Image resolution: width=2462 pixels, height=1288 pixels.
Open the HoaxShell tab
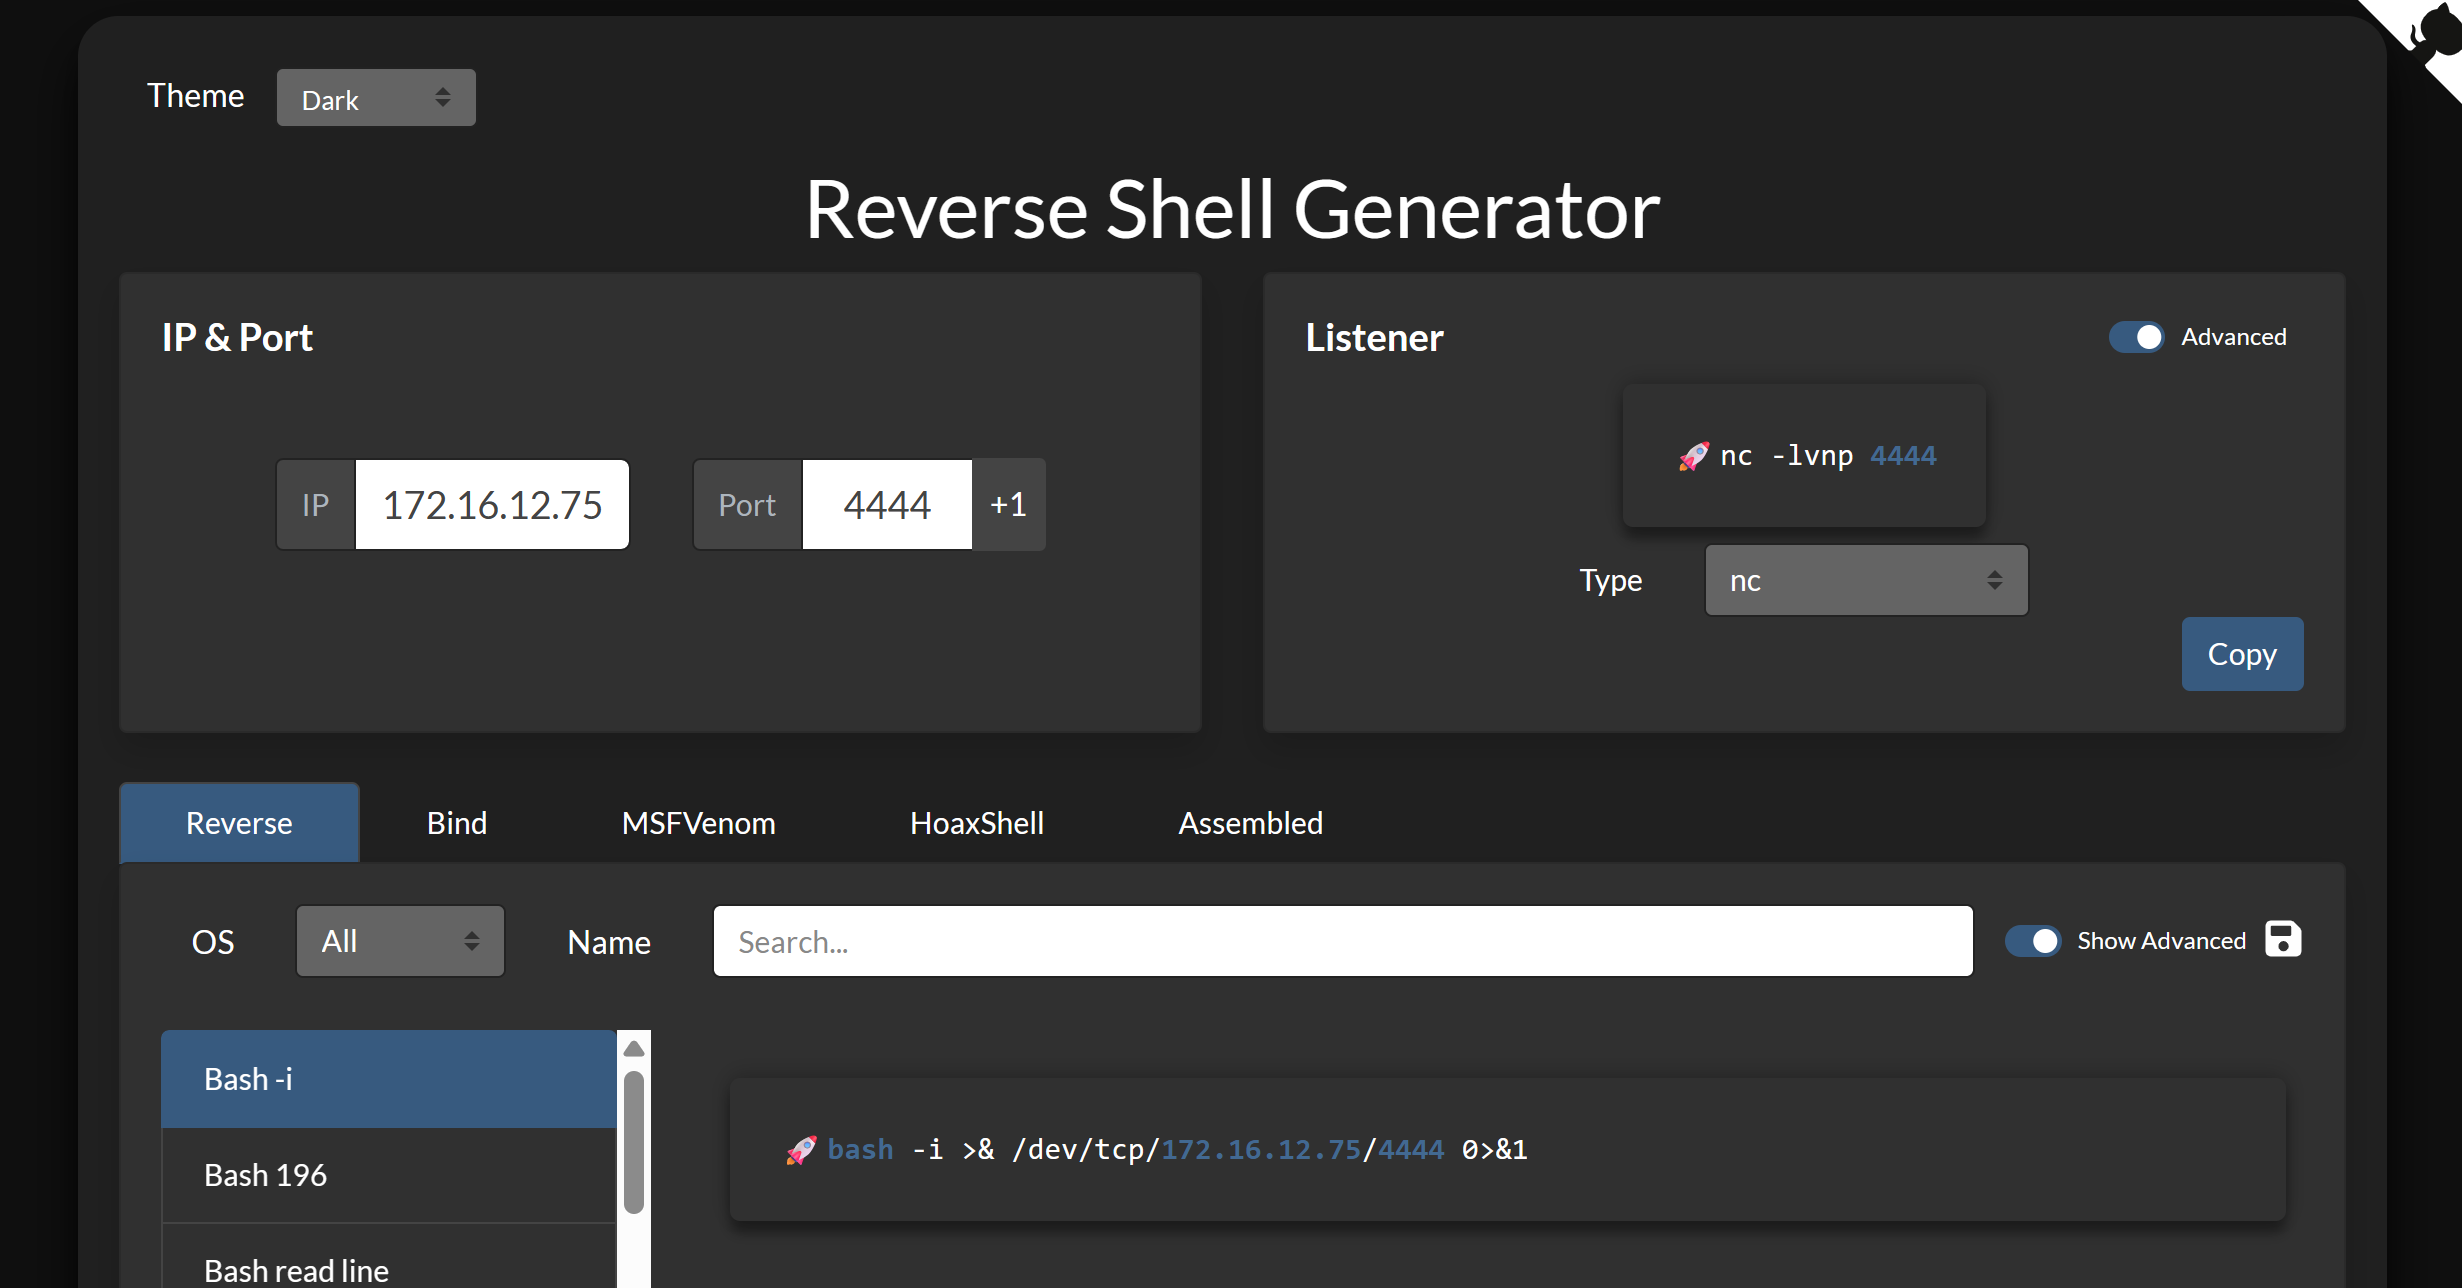coord(977,822)
